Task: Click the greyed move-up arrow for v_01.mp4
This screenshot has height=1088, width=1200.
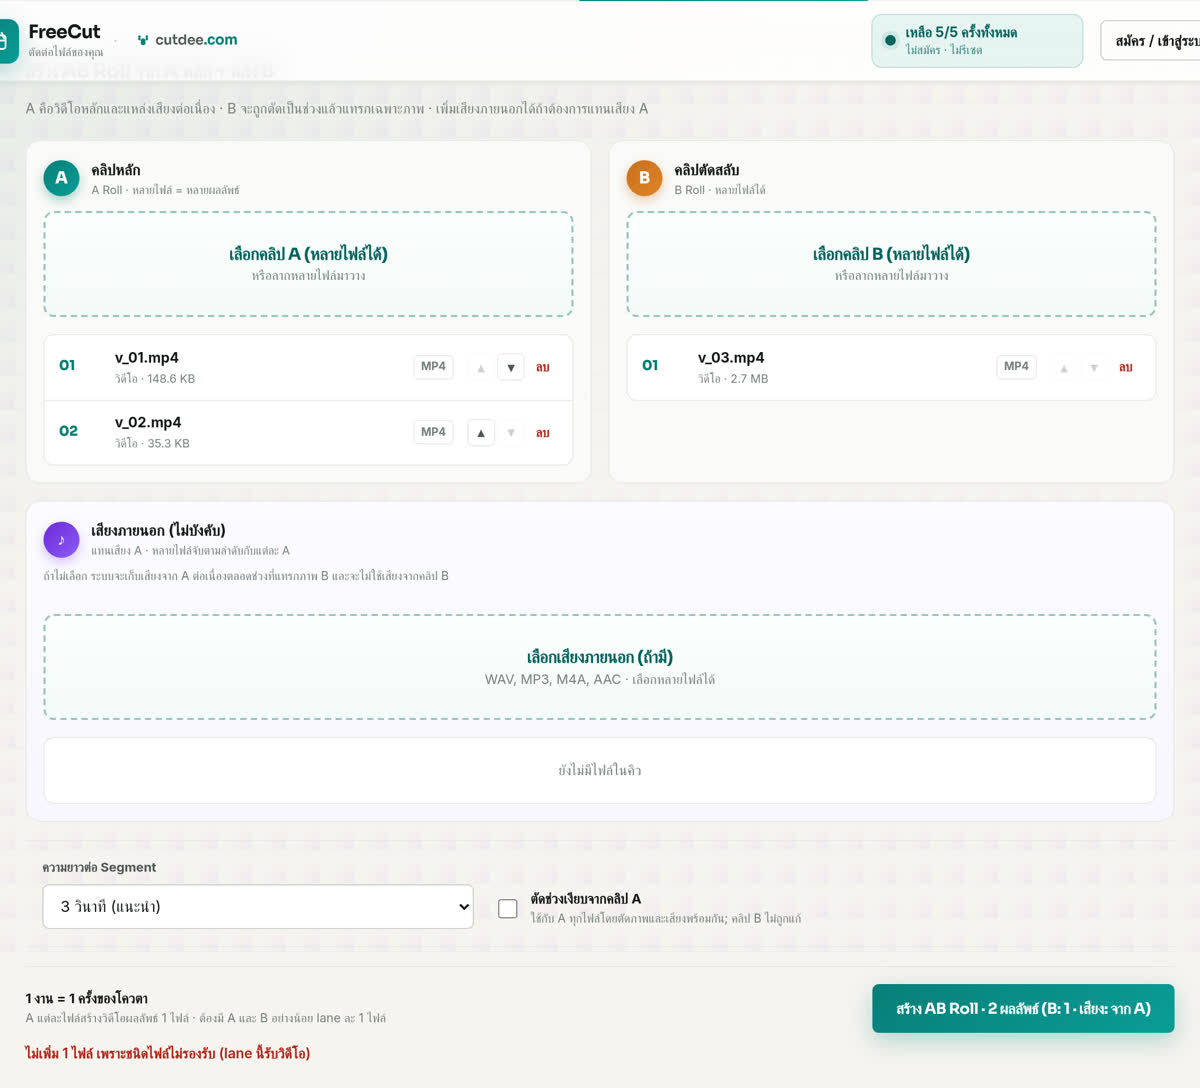Action: (x=481, y=367)
